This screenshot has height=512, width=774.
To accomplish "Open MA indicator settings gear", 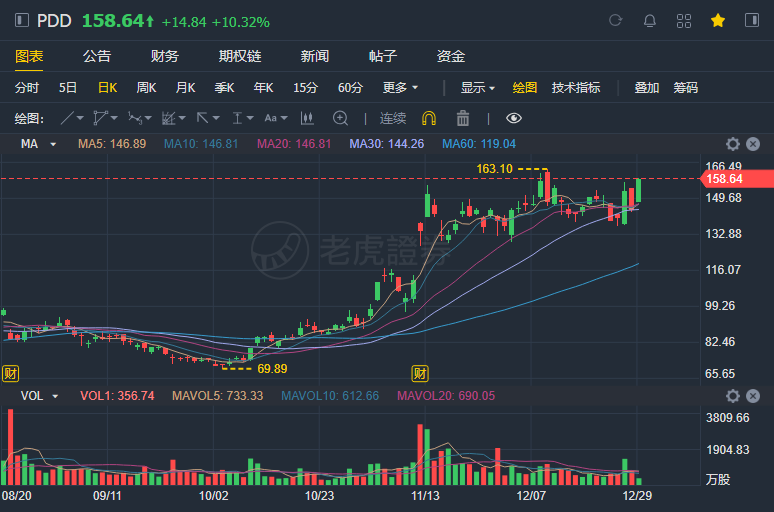I will tap(733, 144).
